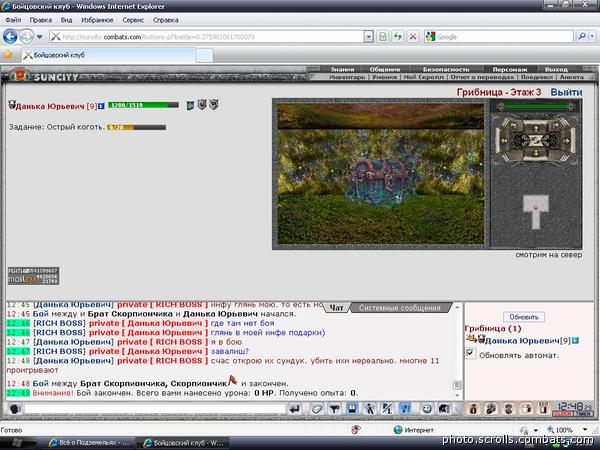Open the address bar history dropdown
The width and height of the screenshot is (600, 450).
pyautogui.click(x=368, y=37)
